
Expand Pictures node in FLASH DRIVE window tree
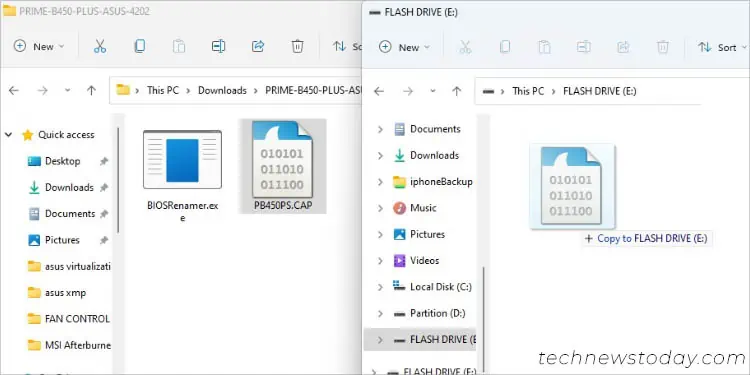(x=380, y=234)
